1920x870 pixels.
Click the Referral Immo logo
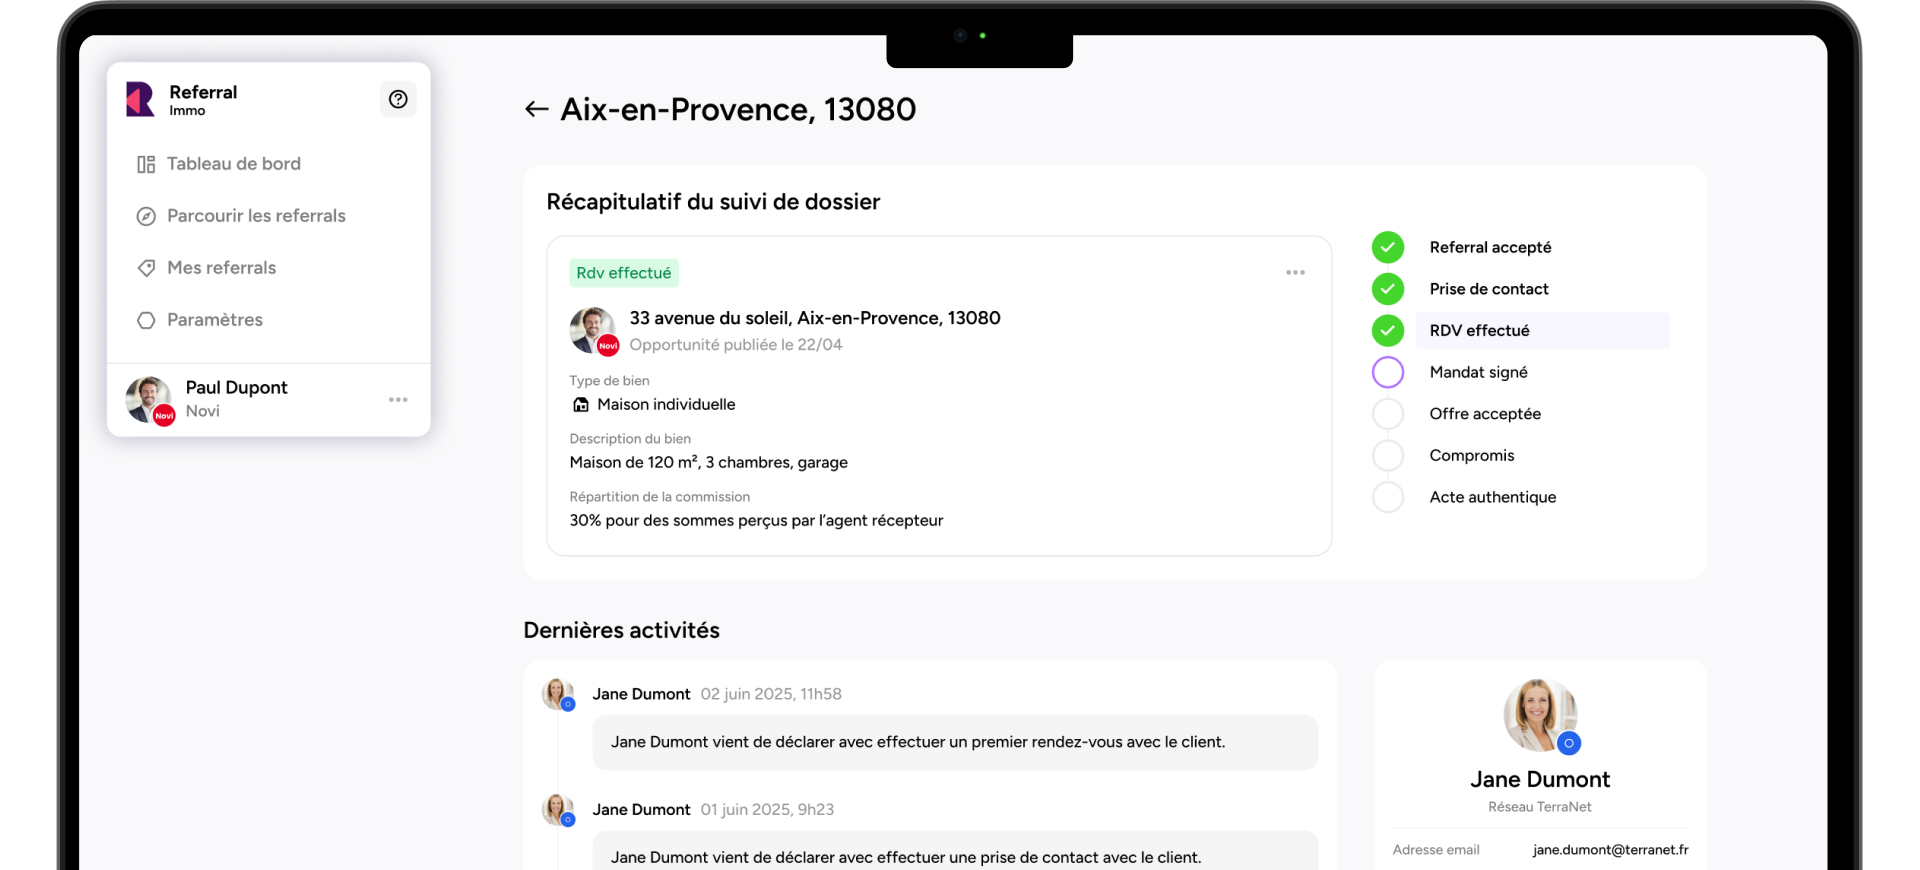[140, 99]
